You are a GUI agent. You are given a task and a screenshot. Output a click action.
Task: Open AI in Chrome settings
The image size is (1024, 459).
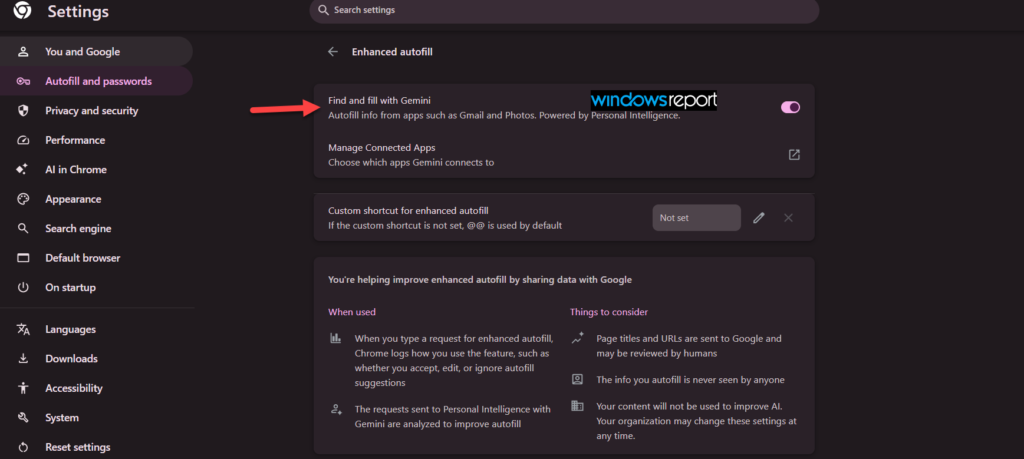coord(96,170)
